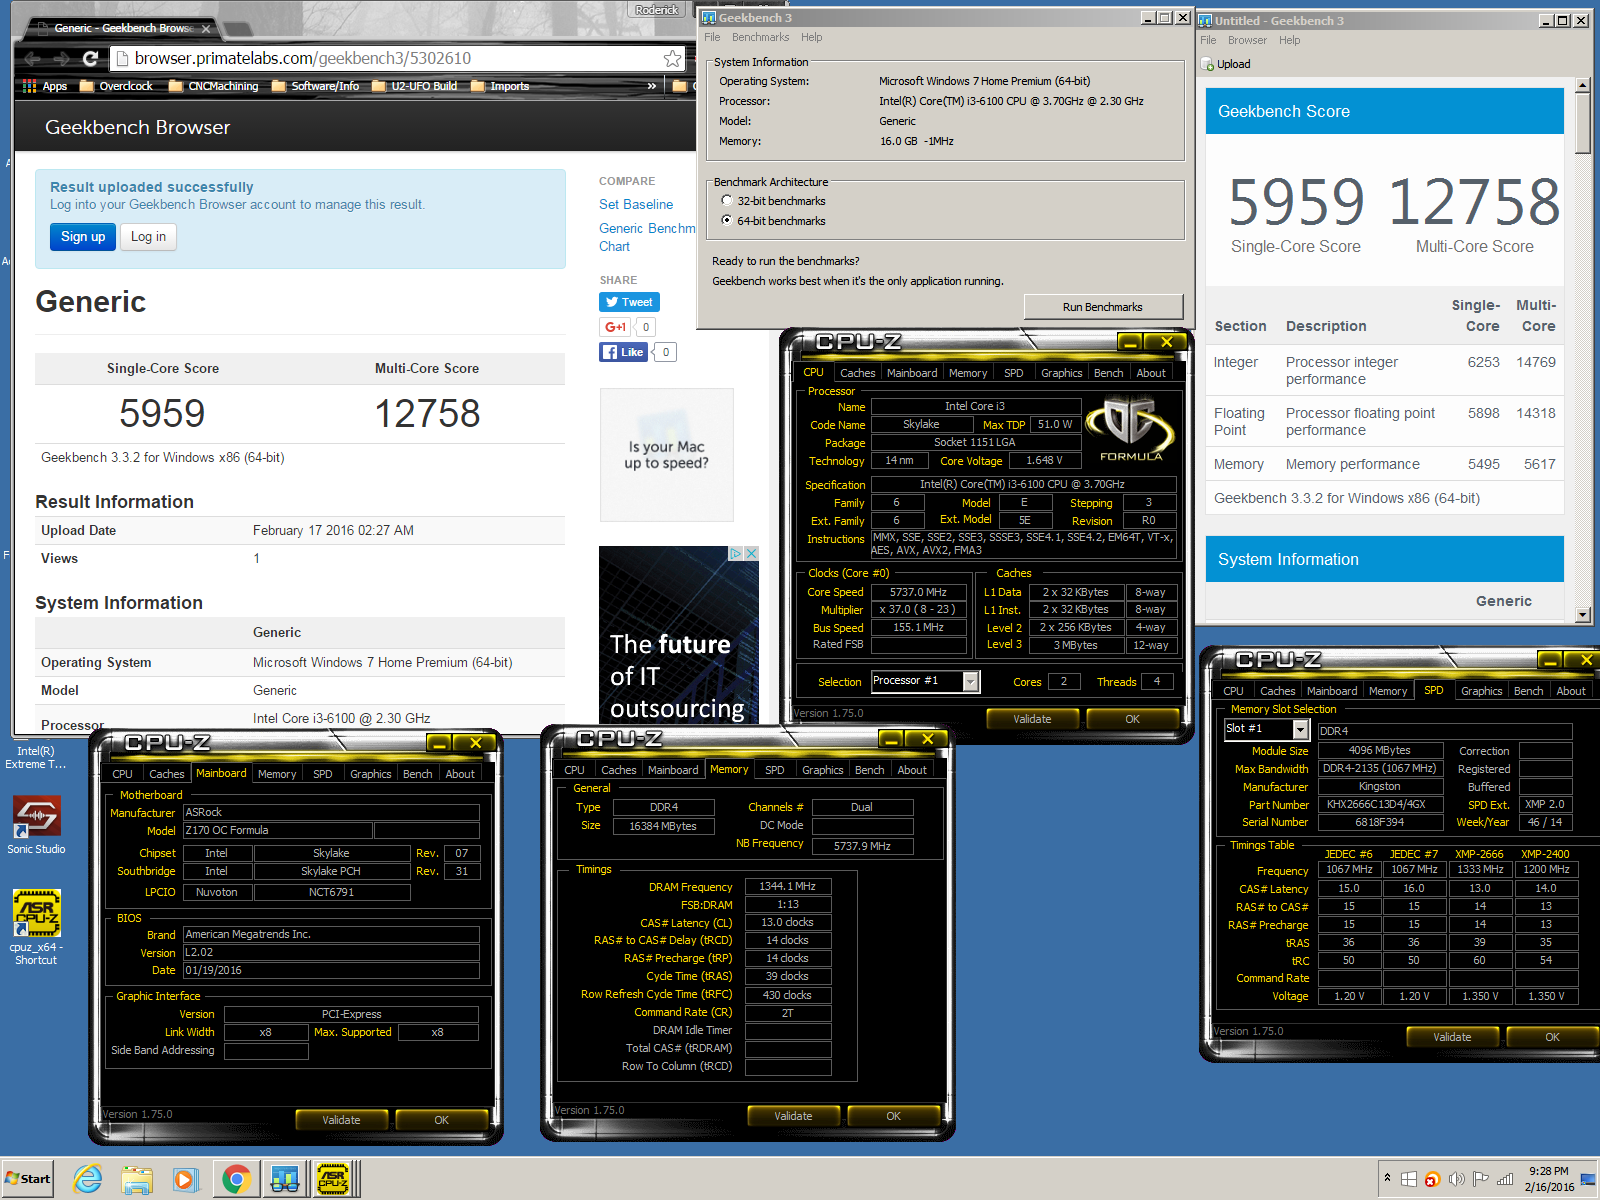Switch to CPU-Z on the taskbar

coord(334,1180)
